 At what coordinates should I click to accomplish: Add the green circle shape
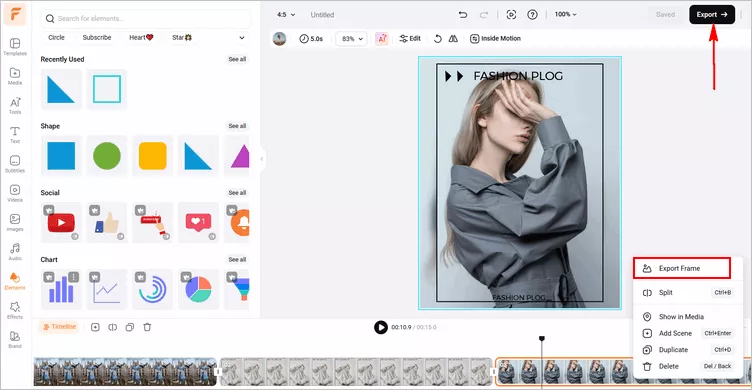(106, 156)
